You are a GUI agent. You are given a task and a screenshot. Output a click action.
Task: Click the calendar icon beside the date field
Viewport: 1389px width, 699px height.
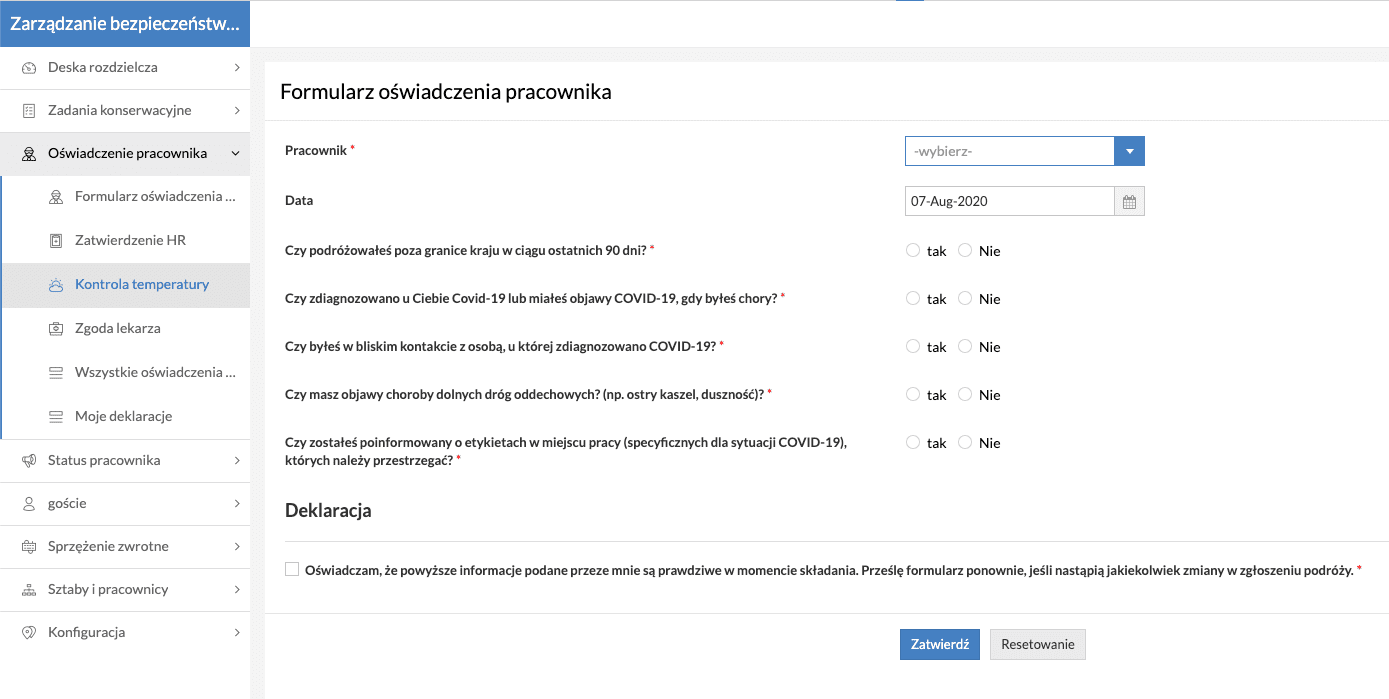click(1129, 202)
